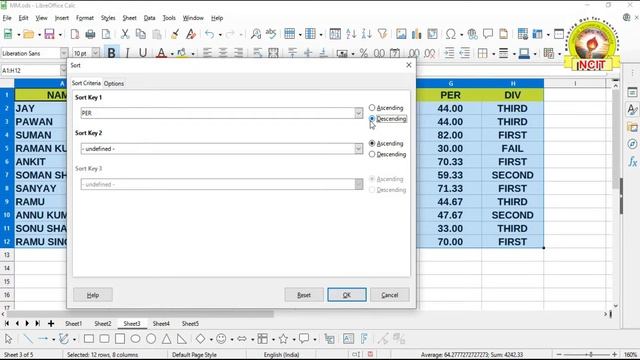Open the Data menu
Viewport: 640px width, 360px height.
click(149, 18)
